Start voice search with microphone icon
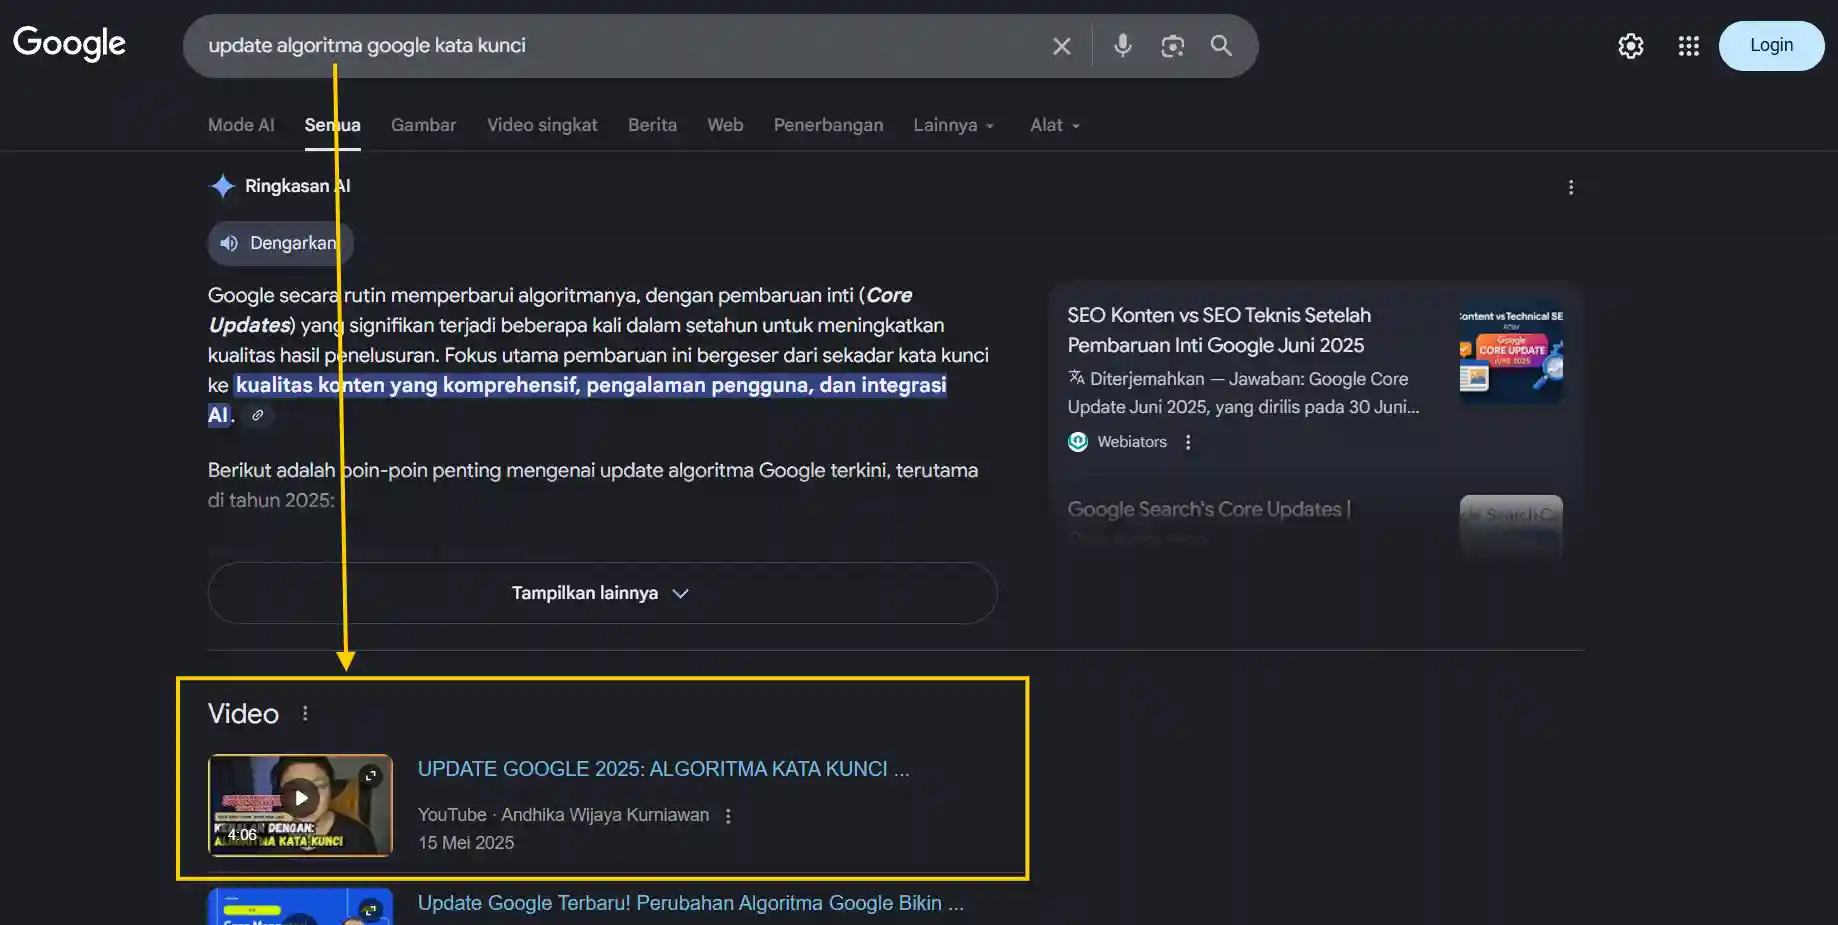Screen dimensions: 1838x925 1123,45
